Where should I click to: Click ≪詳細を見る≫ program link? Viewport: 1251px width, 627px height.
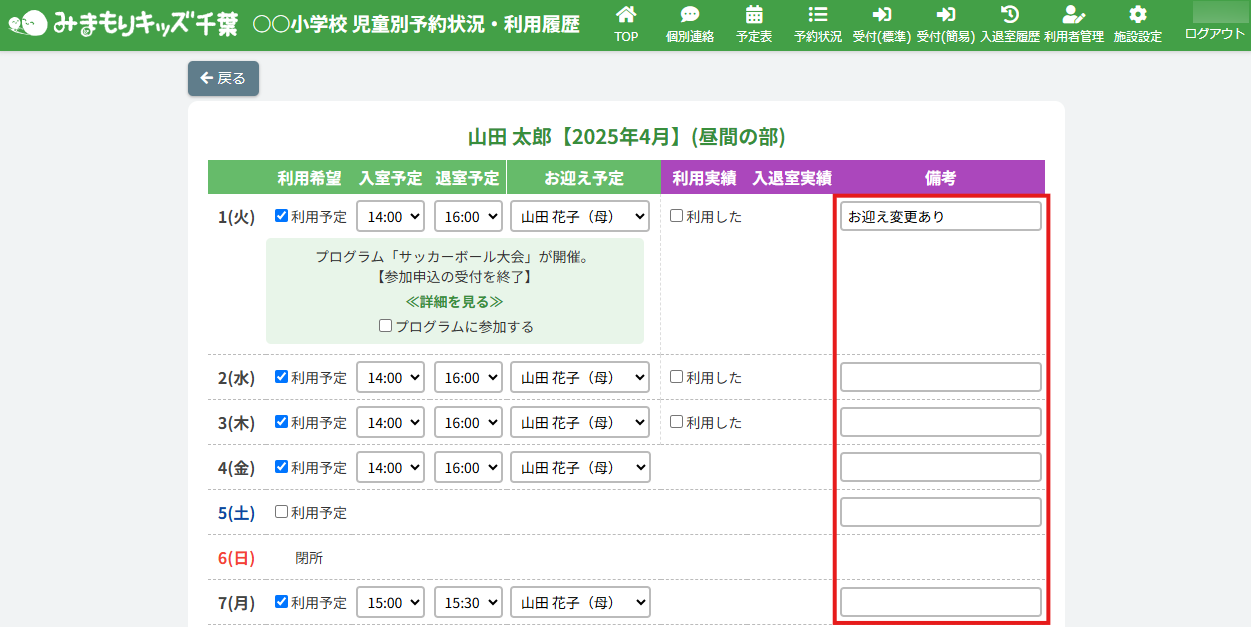pyautogui.click(x=454, y=301)
